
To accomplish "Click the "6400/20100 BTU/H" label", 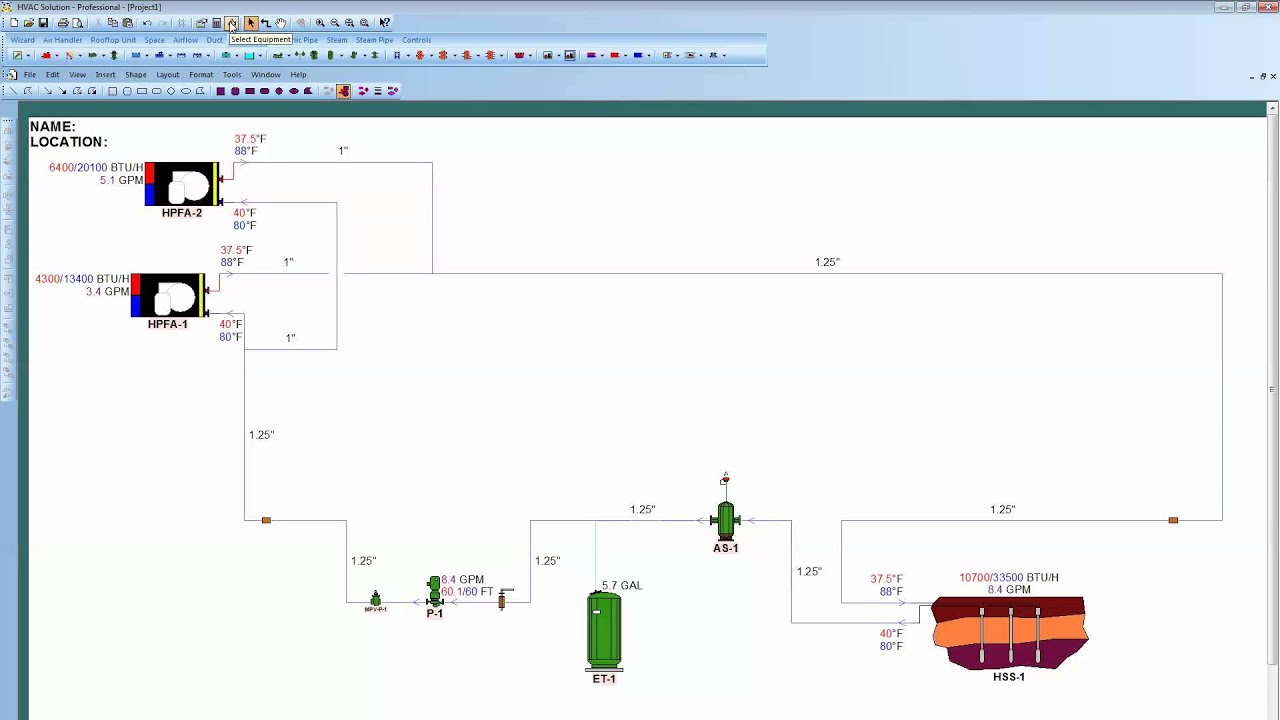I will tap(96, 167).
